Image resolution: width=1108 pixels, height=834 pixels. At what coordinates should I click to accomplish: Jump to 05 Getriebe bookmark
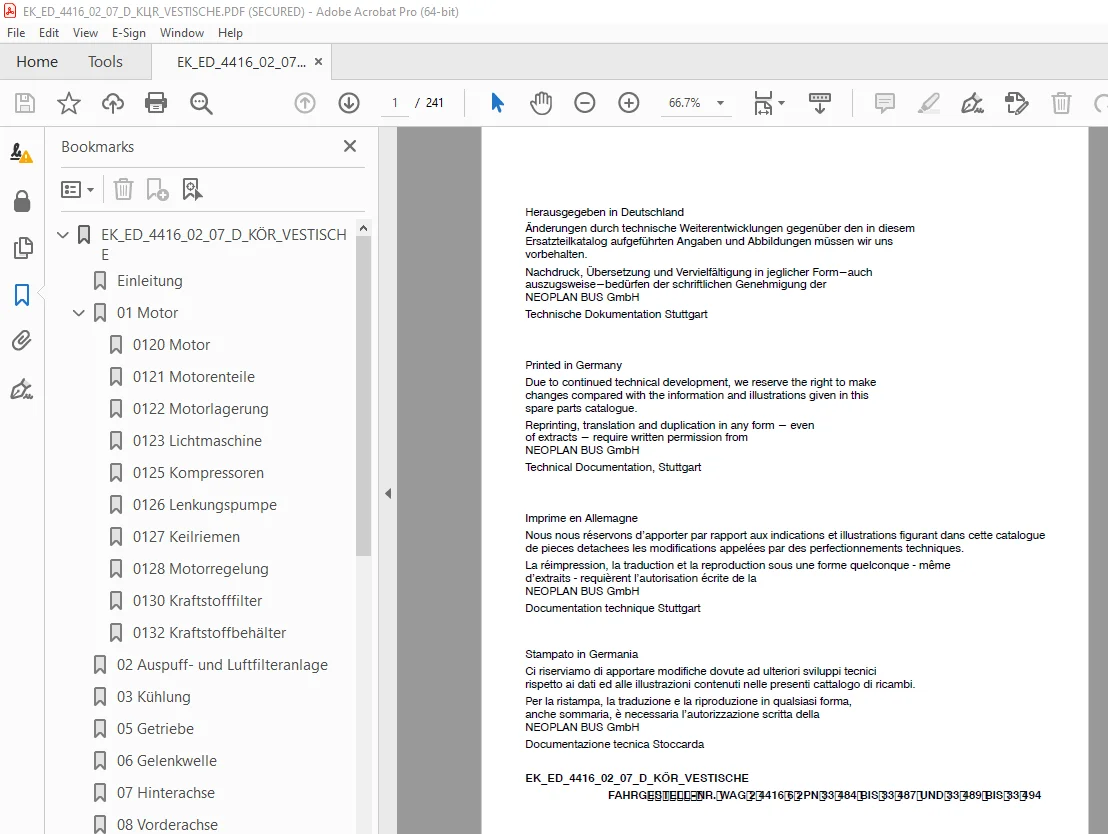click(x=155, y=729)
